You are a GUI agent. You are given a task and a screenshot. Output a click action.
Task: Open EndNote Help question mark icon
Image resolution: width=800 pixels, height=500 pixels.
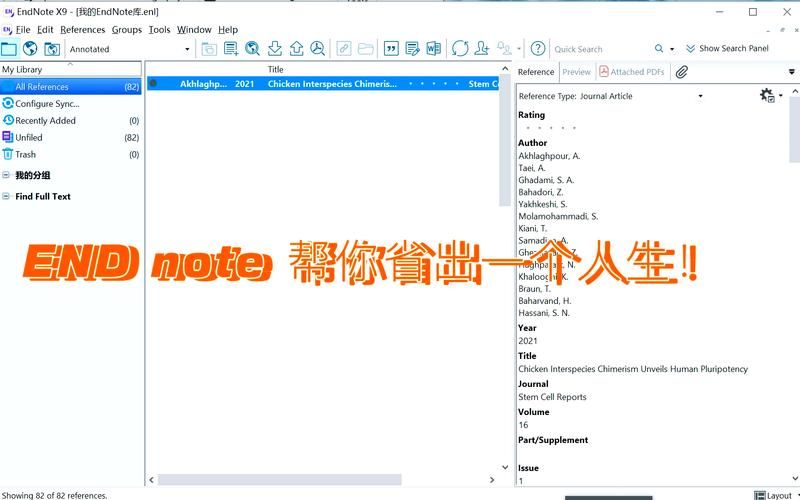pyautogui.click(x=538, y=49)
